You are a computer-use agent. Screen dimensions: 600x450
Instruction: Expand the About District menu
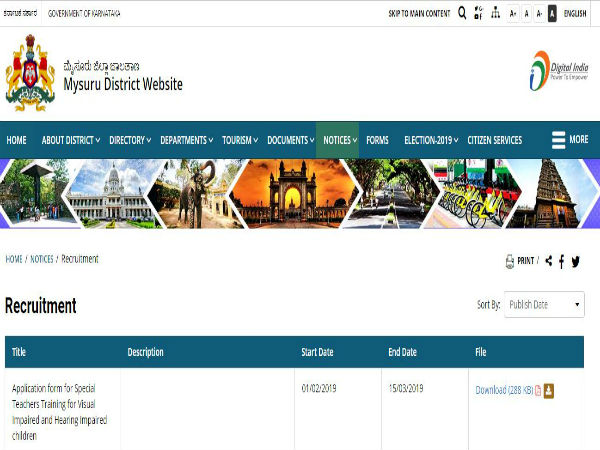tap(70, 140)
